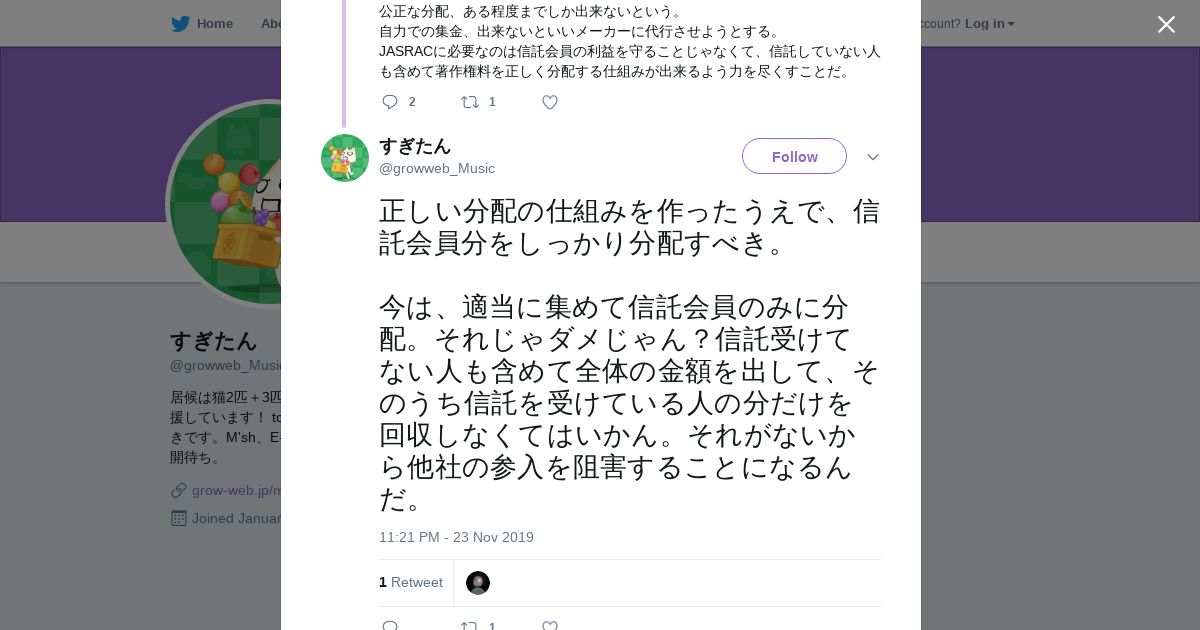This screenshot has height=630, width=1200.
Task: Click the large profile picture in background
Action: (x=225, y=205)
